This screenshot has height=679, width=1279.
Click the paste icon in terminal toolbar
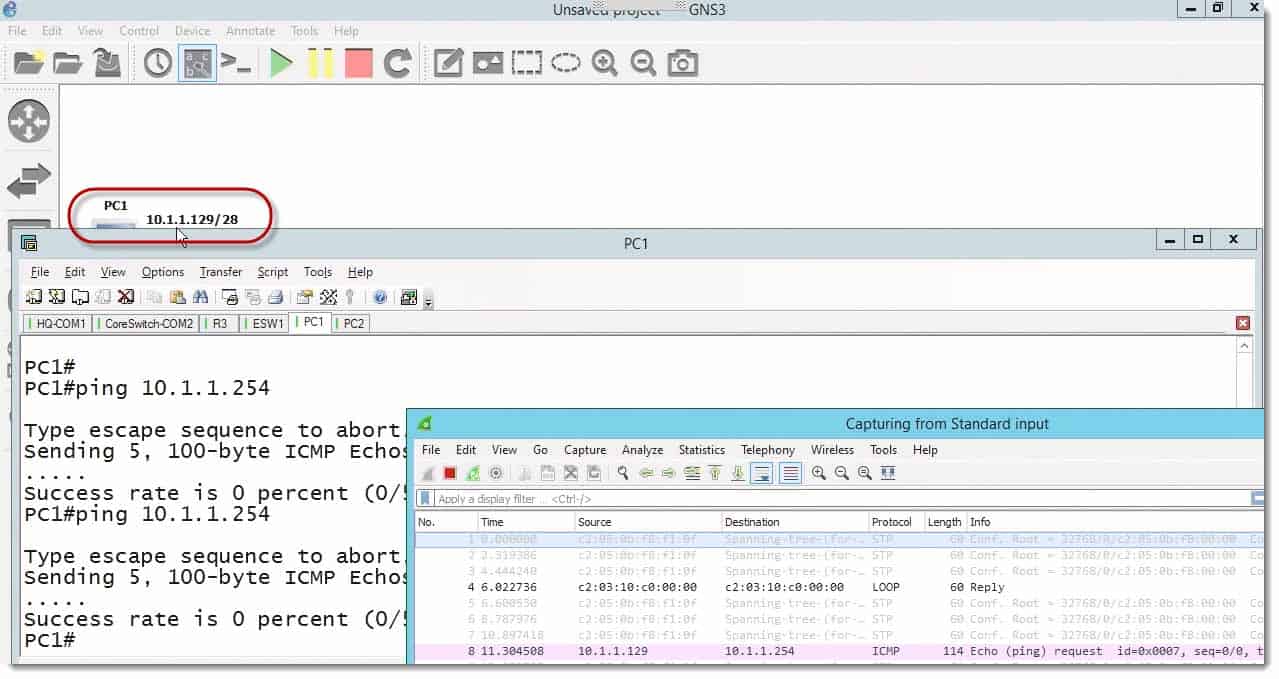(177, 297)
